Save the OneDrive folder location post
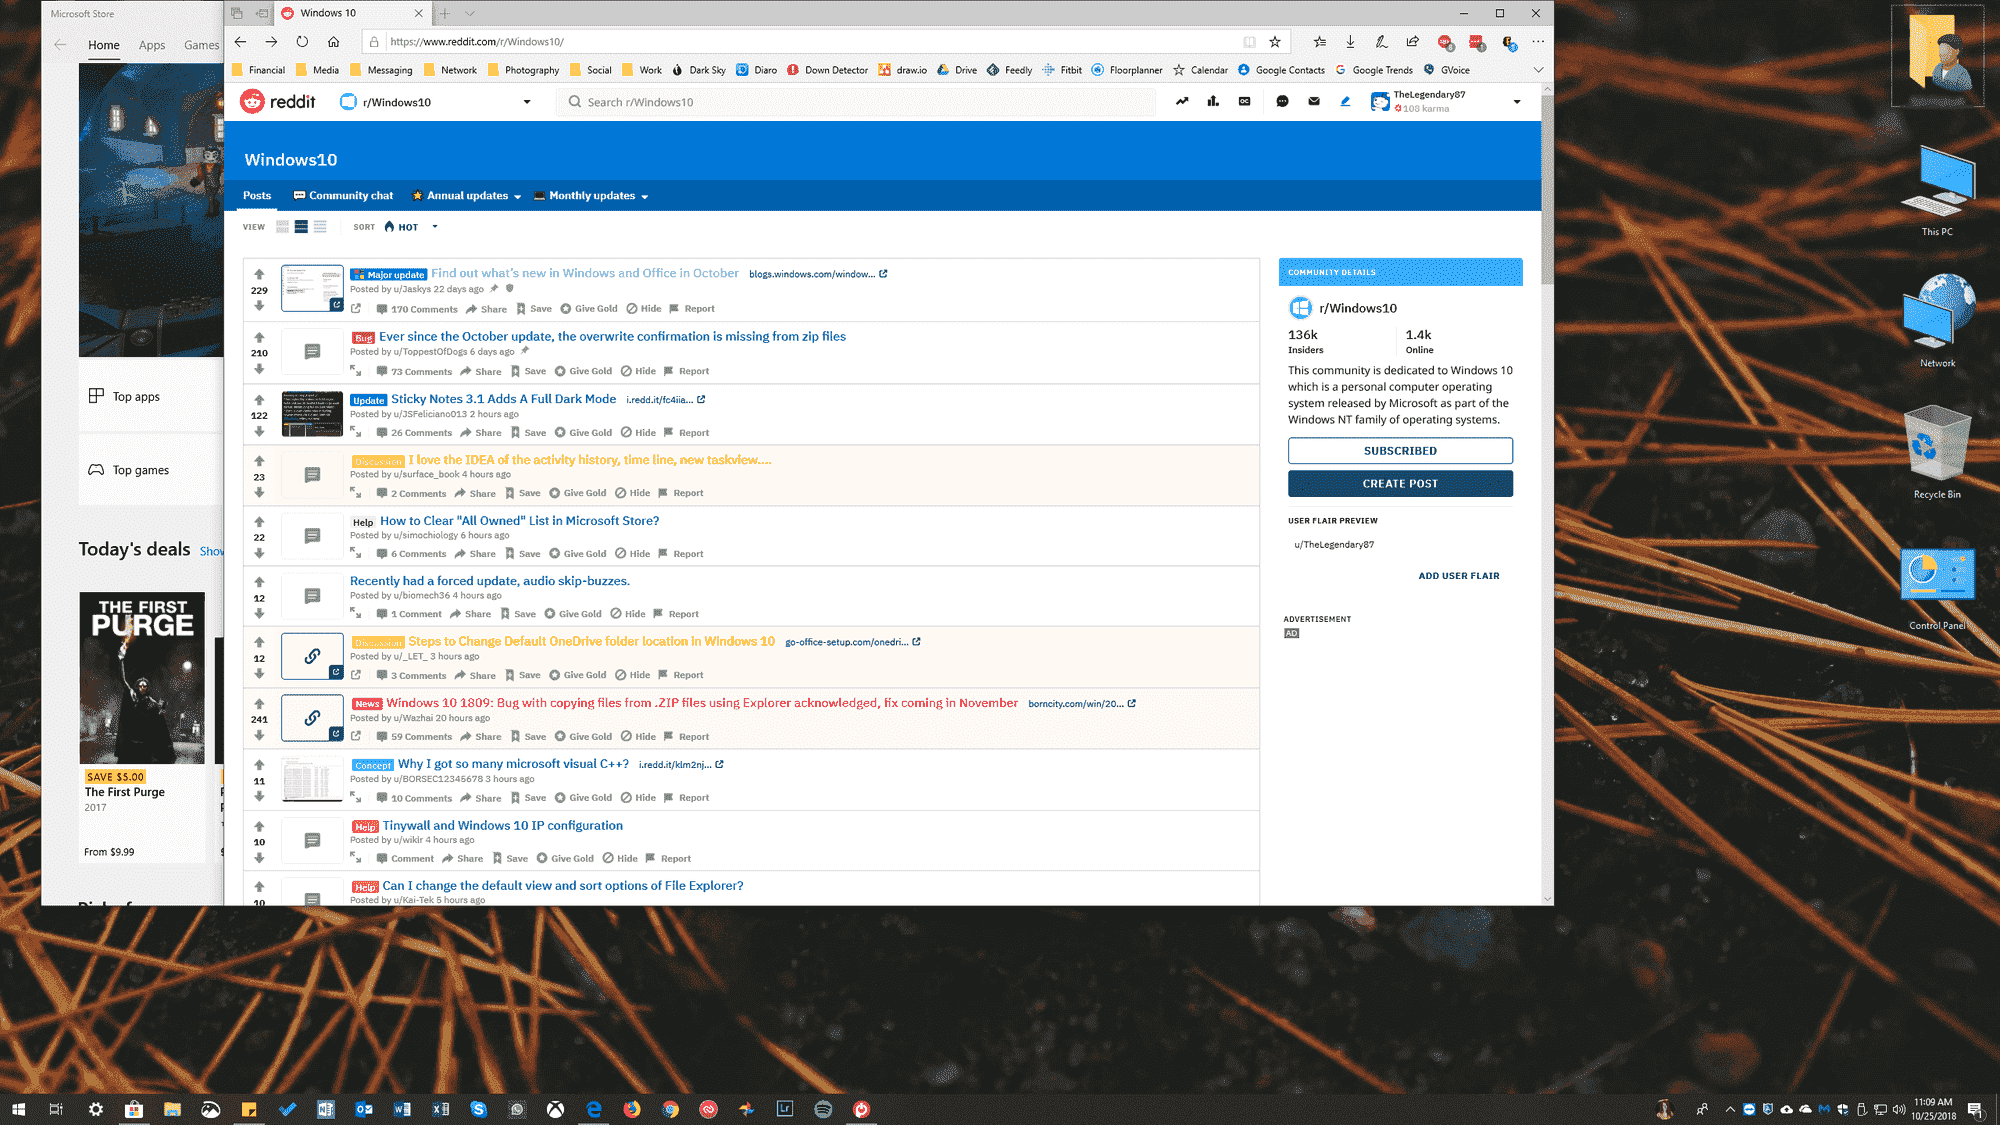Screen dimensions: 2000x1125 click(522, 675)
